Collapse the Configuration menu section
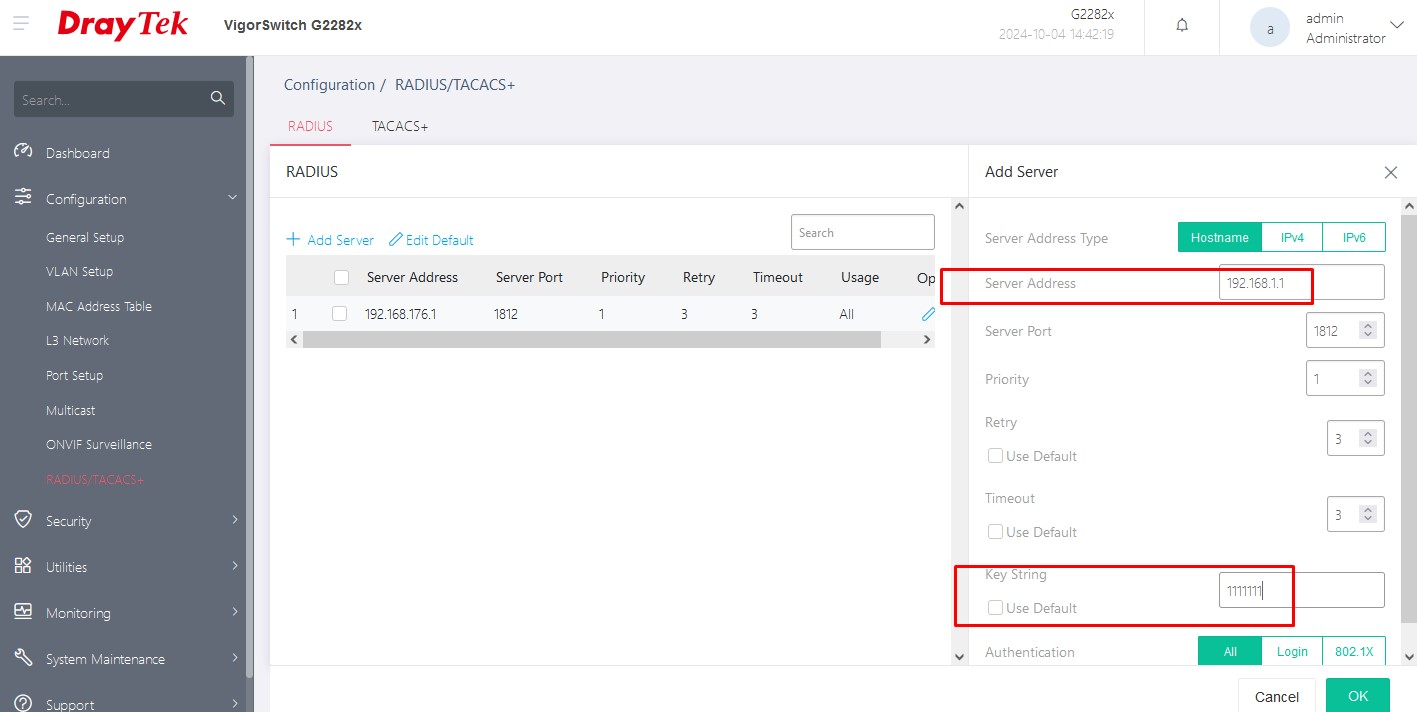 233,198
